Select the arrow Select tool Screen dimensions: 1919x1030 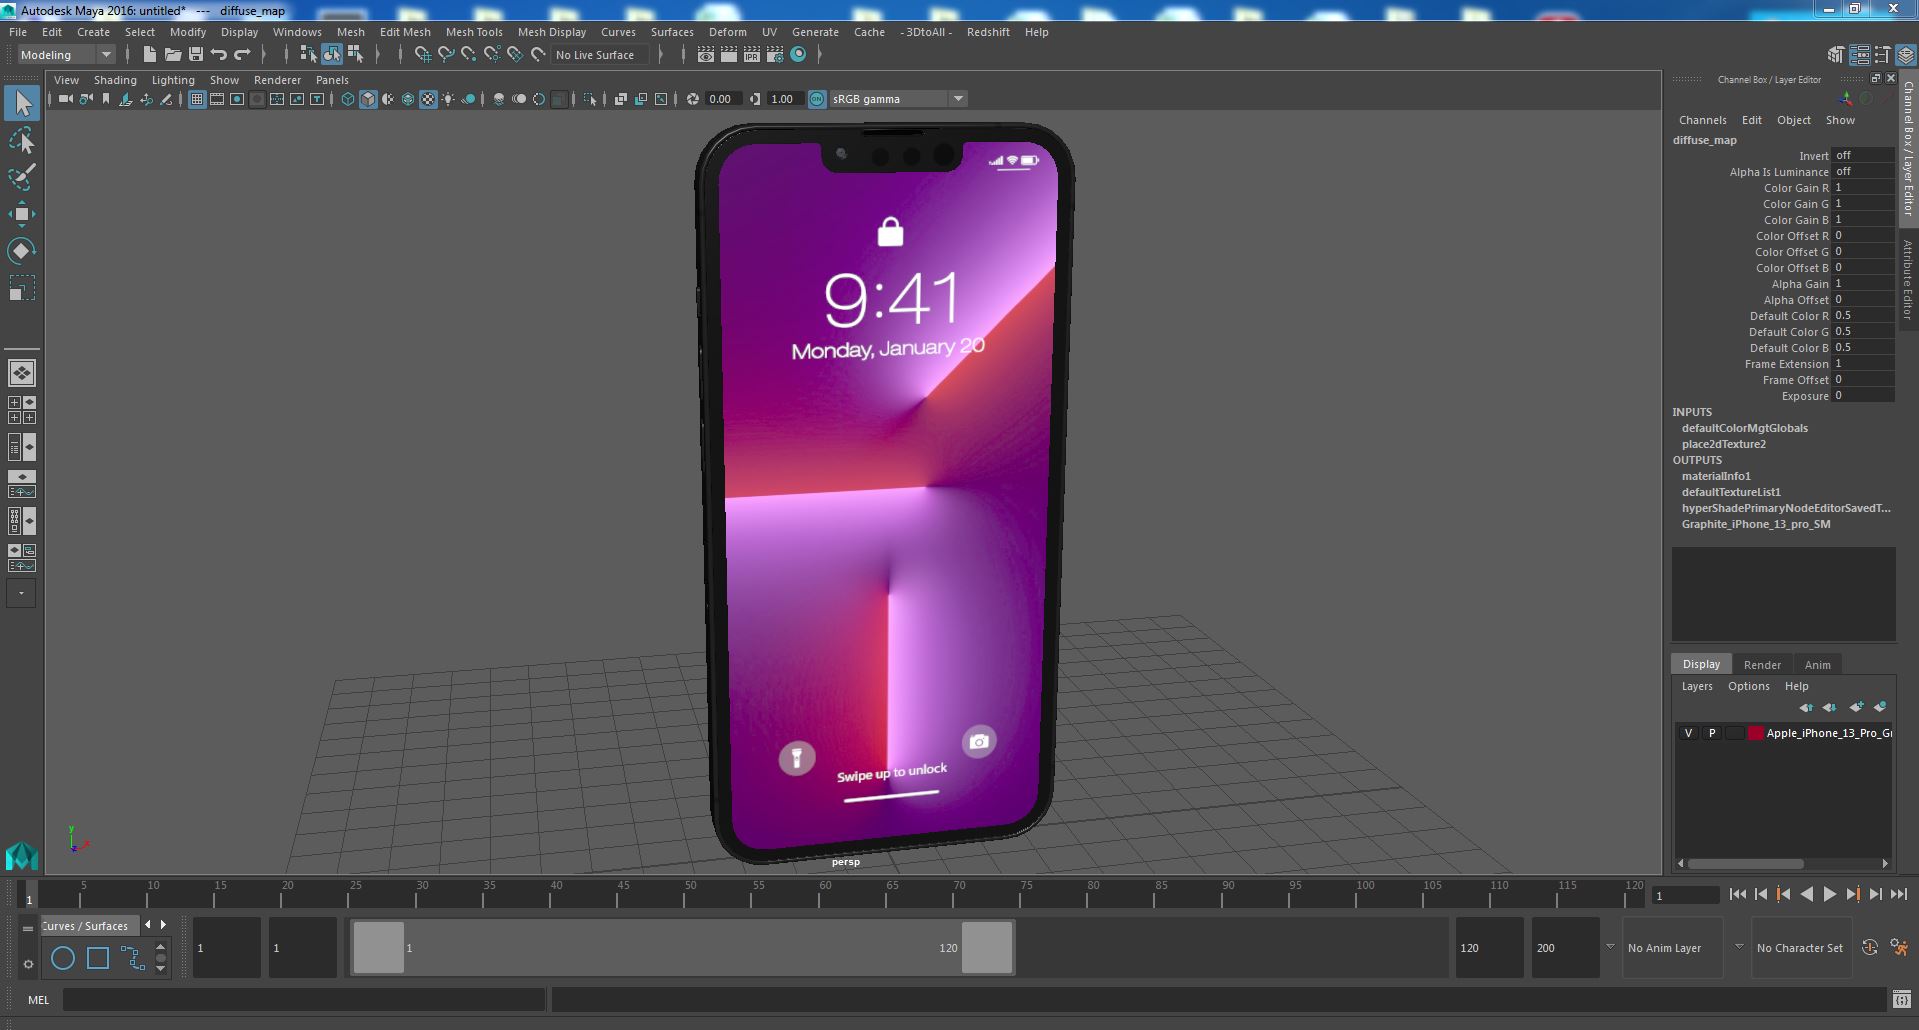(22, 103)
